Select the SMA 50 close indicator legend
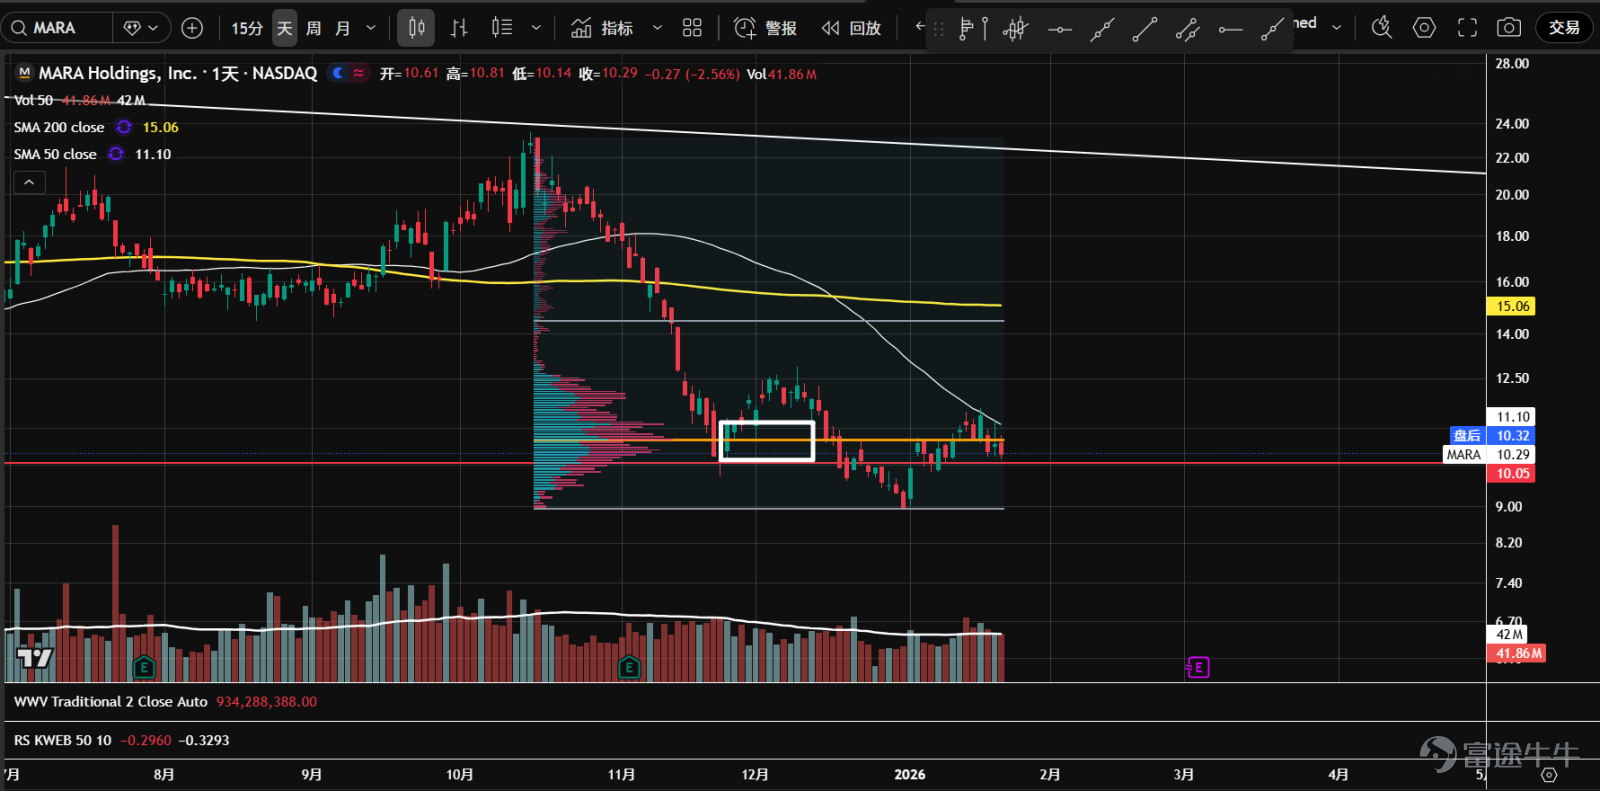 [x=55, y=154]
